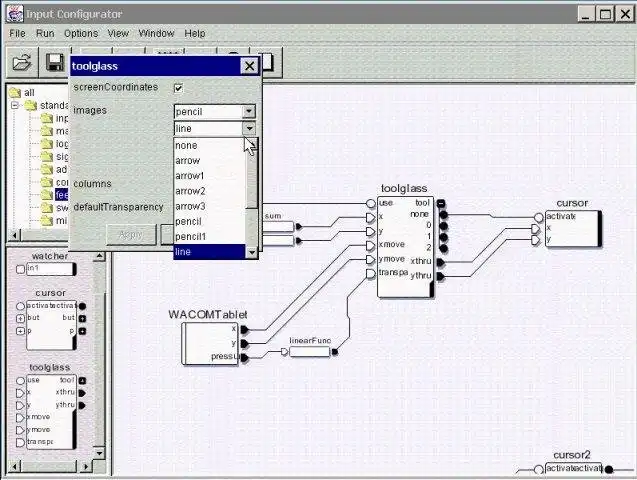Toggle cursor 'but' plus expander in palette

[20, 318]
